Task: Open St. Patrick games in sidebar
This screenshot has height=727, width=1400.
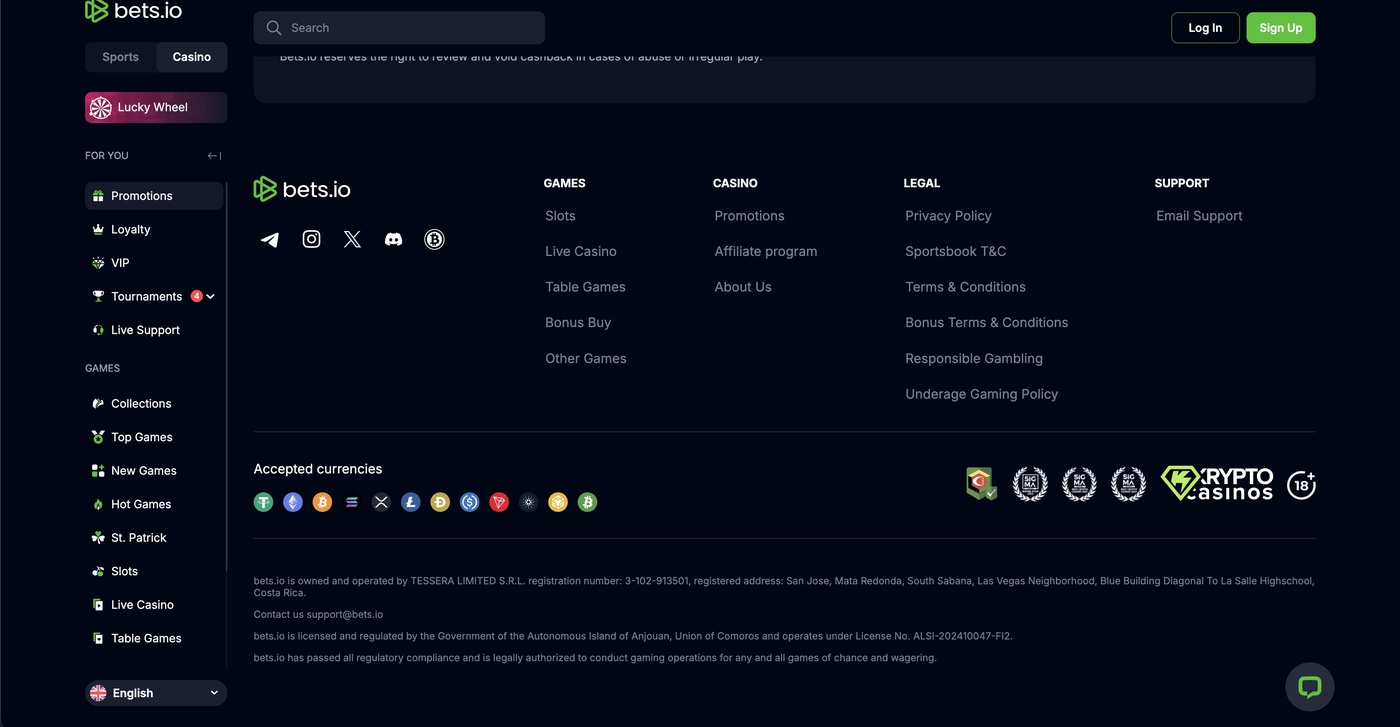Action: [x=154, y=538]
